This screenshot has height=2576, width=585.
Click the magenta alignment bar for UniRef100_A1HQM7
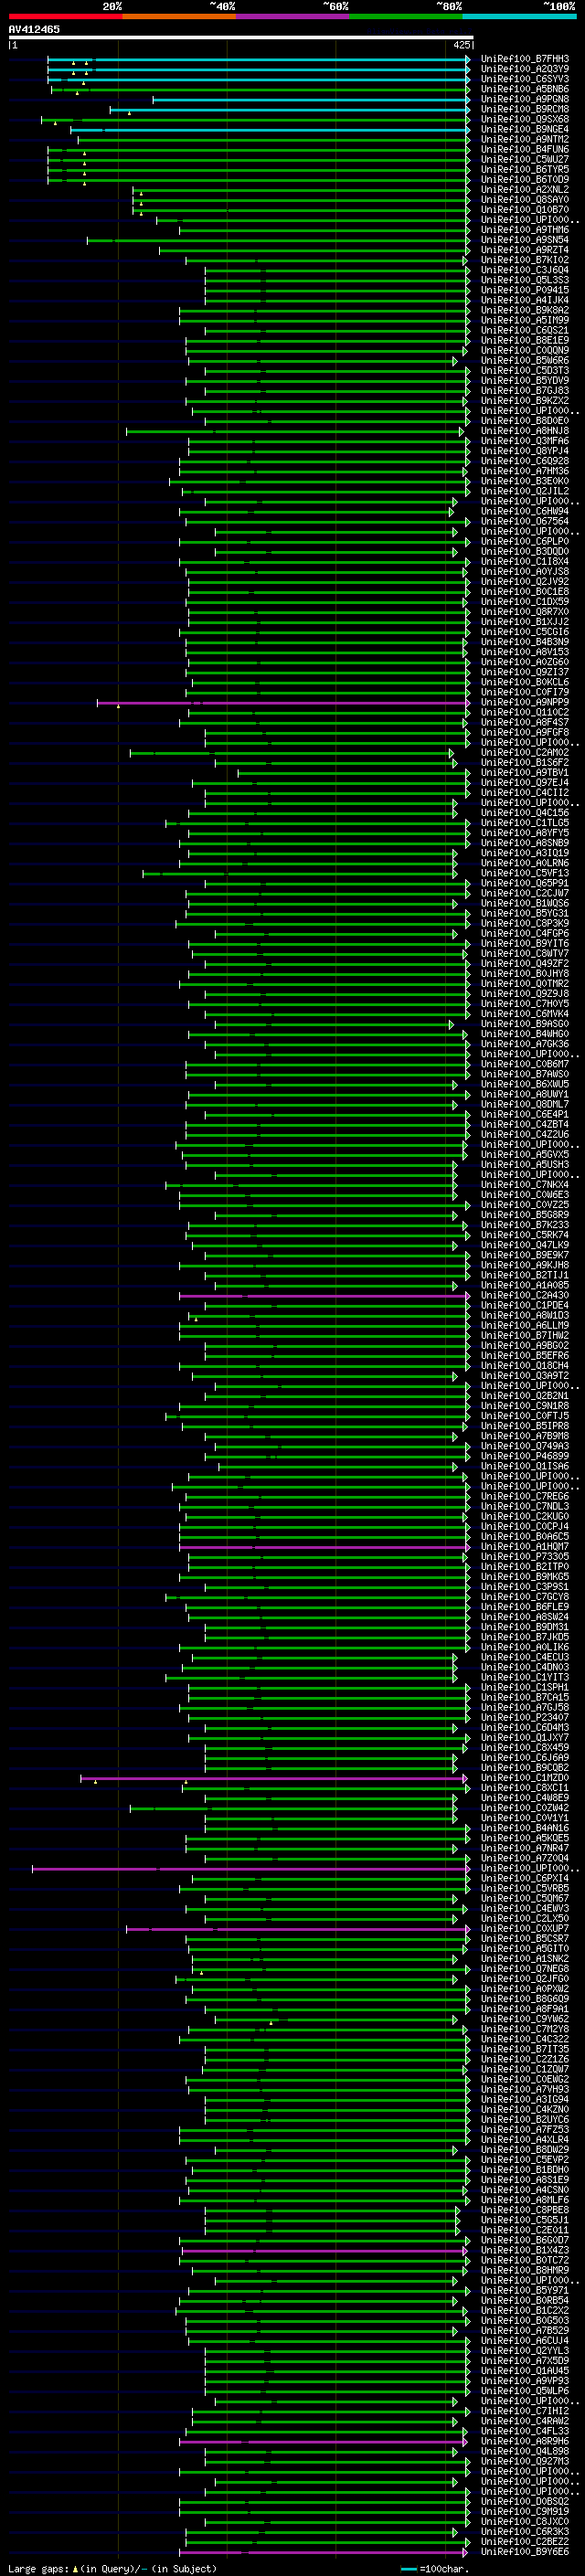325,1547
